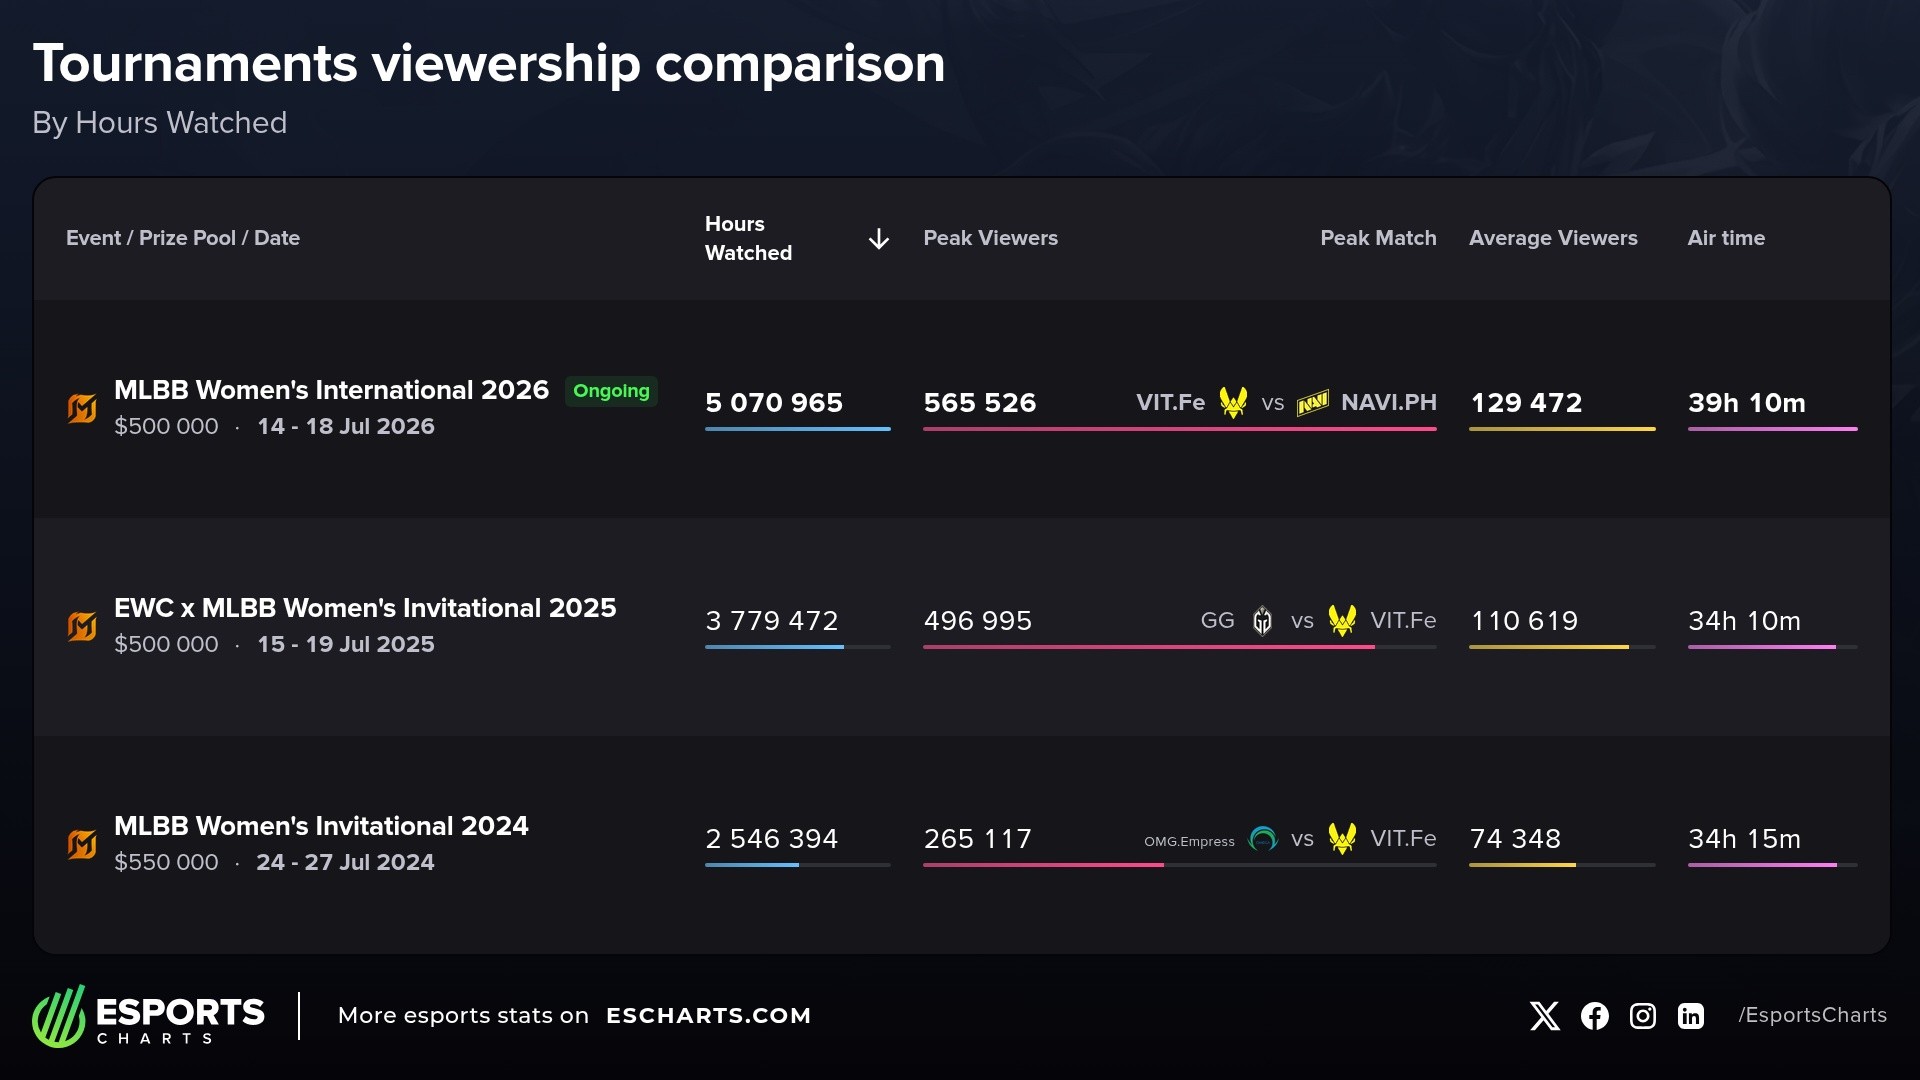Click the air time value 34h 10m
The image size is (1920, 1080).
point(1744,621)
